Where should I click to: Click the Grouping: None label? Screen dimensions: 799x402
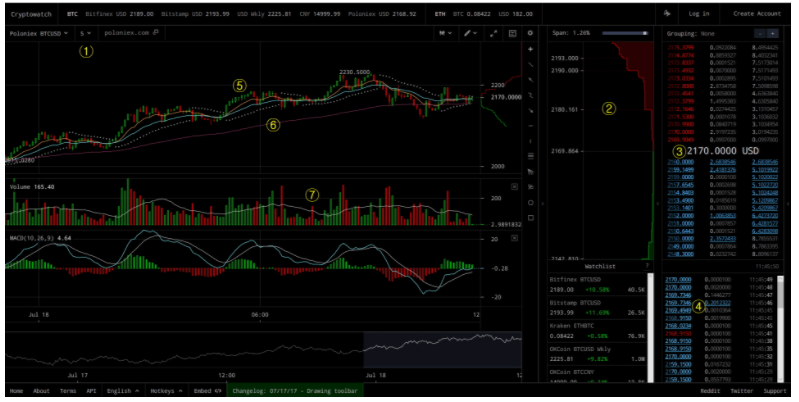pos(690,34)
